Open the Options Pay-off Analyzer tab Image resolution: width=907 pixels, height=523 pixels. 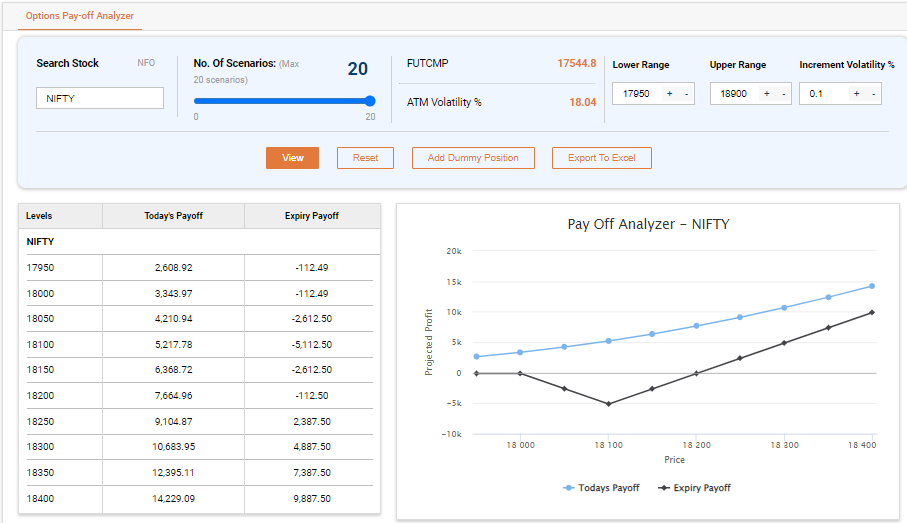[80, 16]
